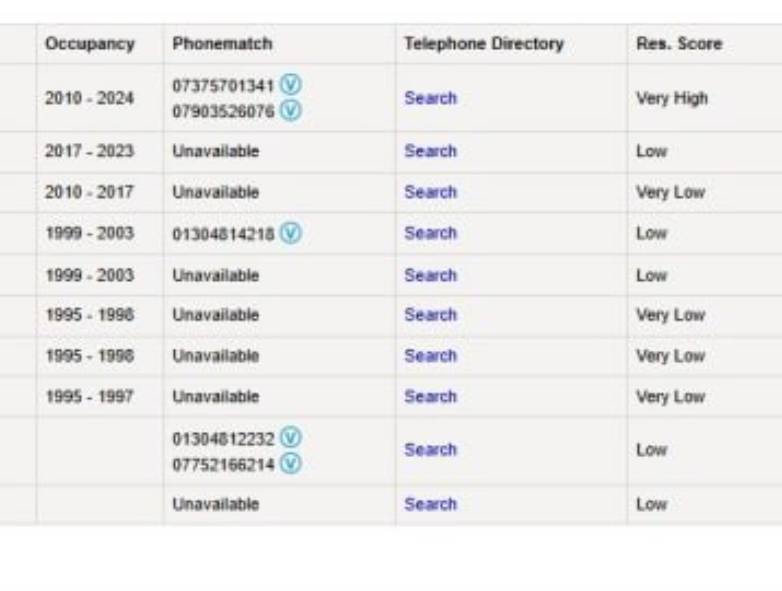Open Search link for 2017 - 2023 row
Screen dimensions: 782x591
point(430,151)
